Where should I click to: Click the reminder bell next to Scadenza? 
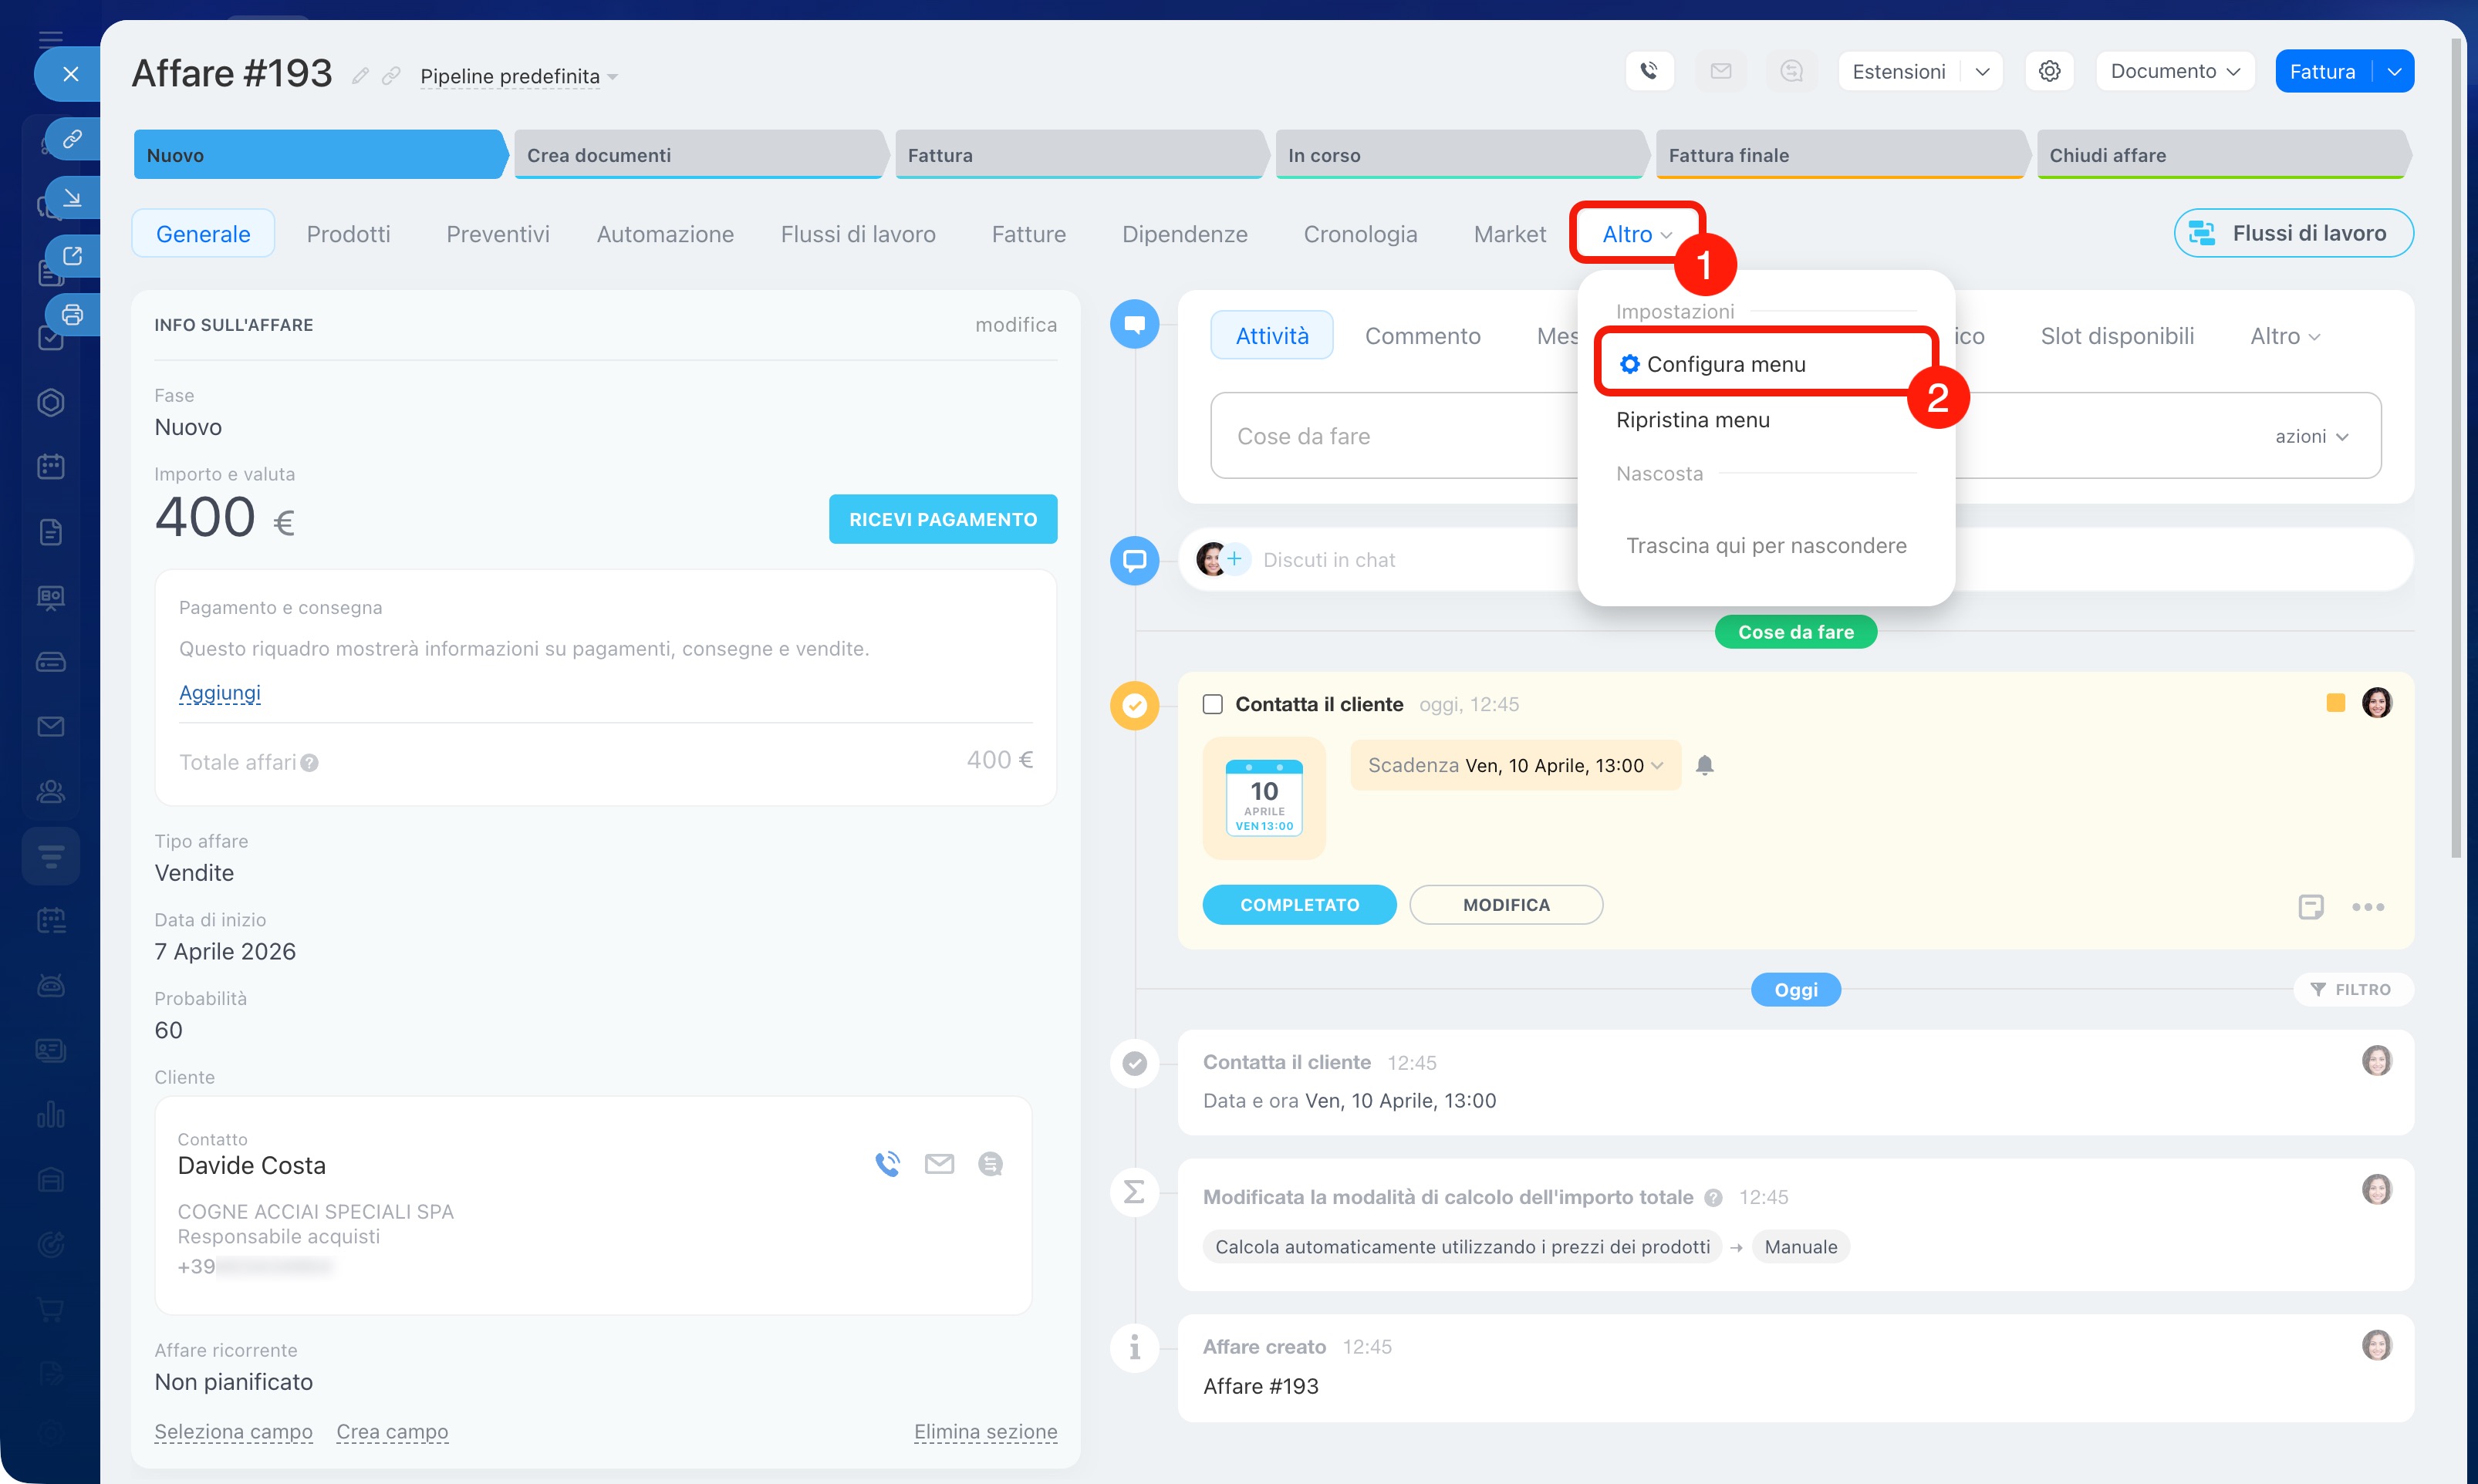(x=1705, y=765)
